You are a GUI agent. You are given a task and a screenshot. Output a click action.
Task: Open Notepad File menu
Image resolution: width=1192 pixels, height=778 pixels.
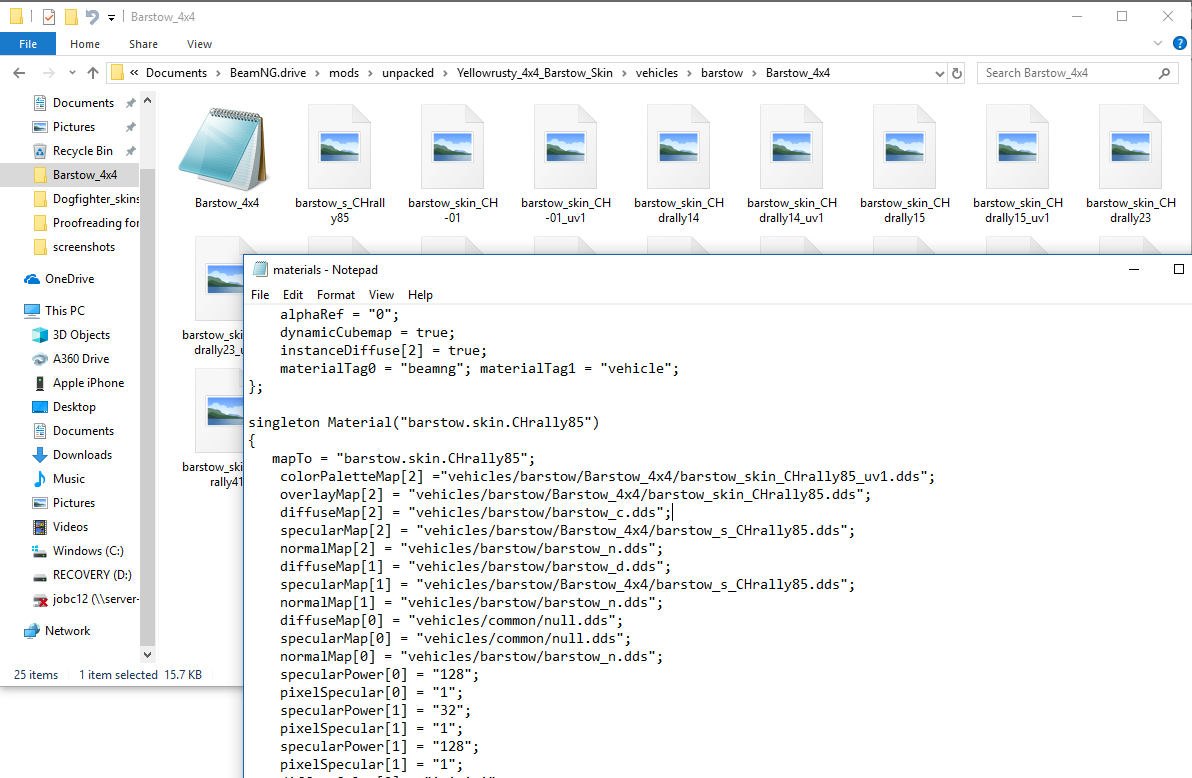pos(260,295)
